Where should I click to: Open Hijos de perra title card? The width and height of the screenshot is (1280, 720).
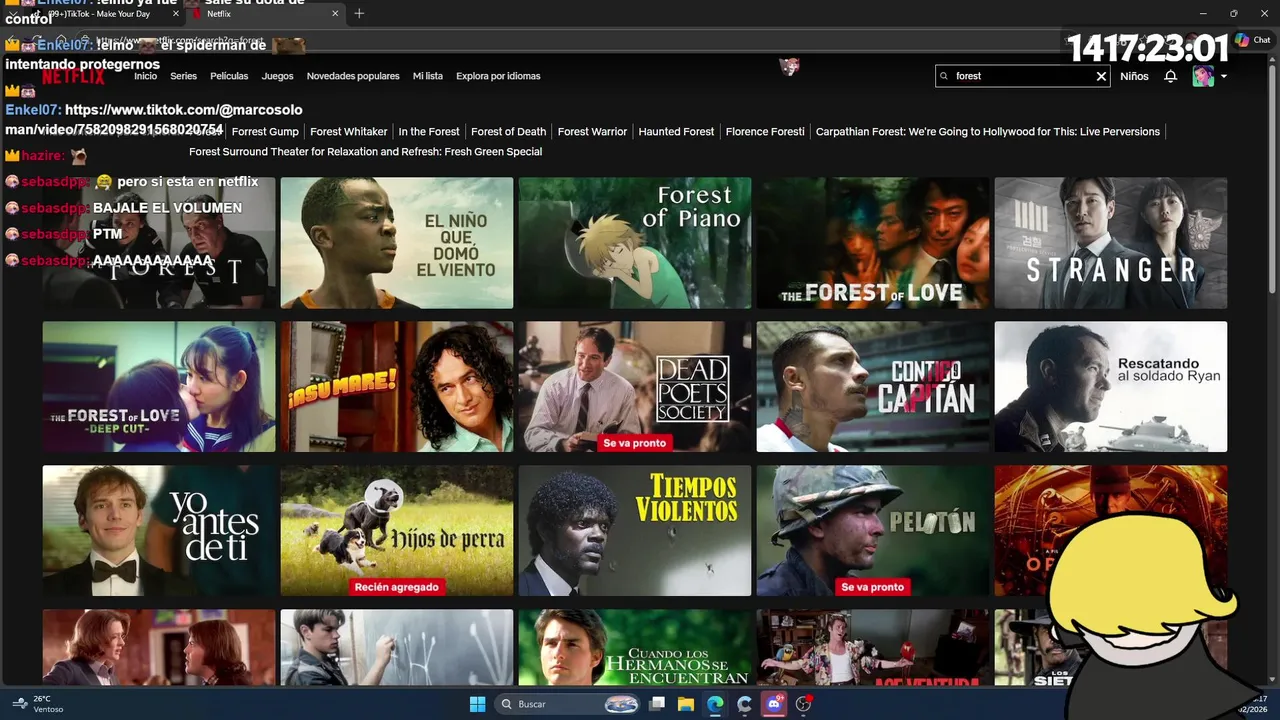[397, 531]
